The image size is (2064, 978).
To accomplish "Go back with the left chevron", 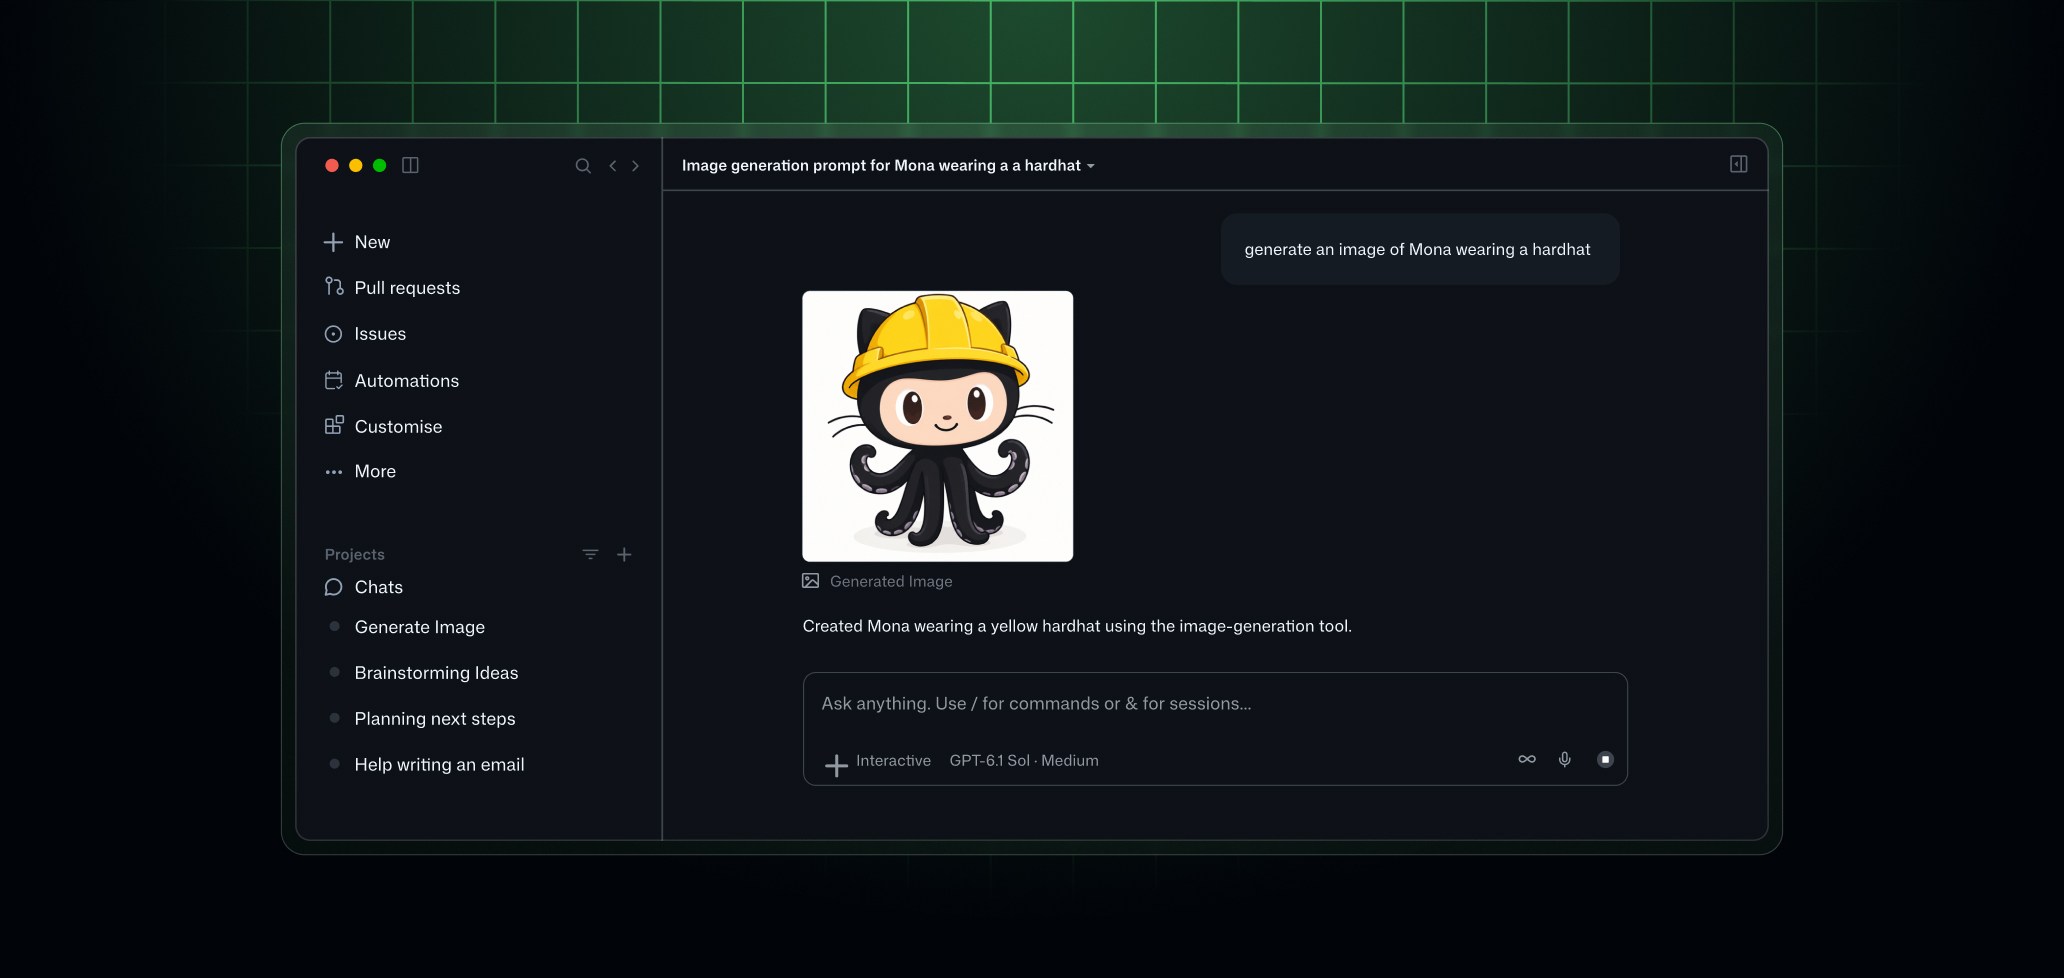I will [613, 166].
